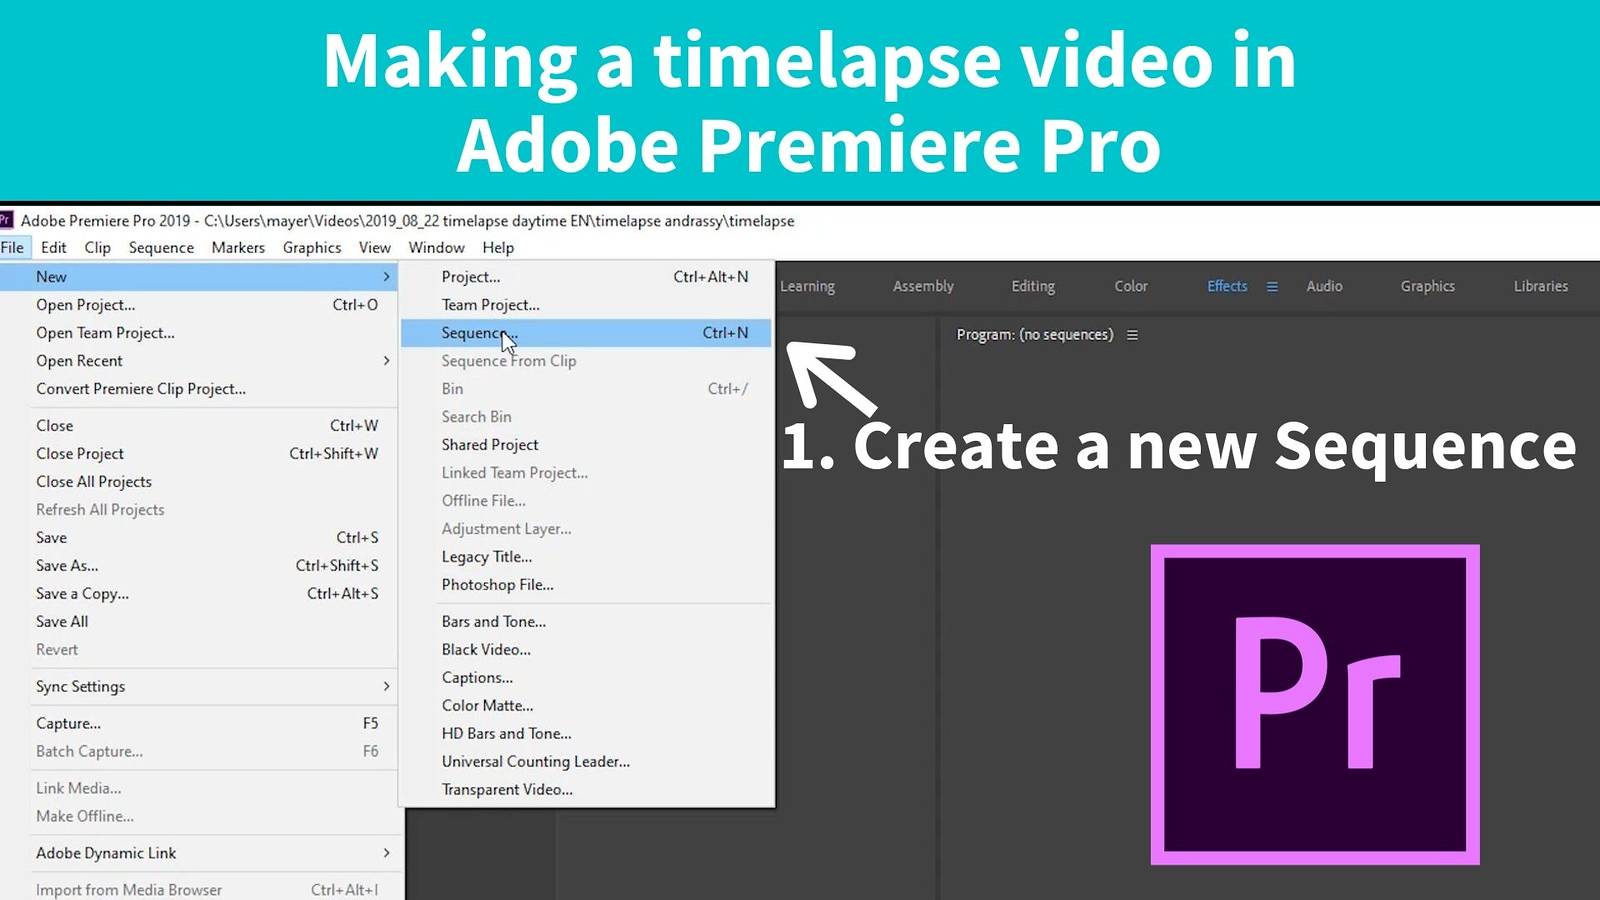Open the Graphics menu in the menu bar
The height and width of the screenshot is (900, 1600).
[312, 247]
